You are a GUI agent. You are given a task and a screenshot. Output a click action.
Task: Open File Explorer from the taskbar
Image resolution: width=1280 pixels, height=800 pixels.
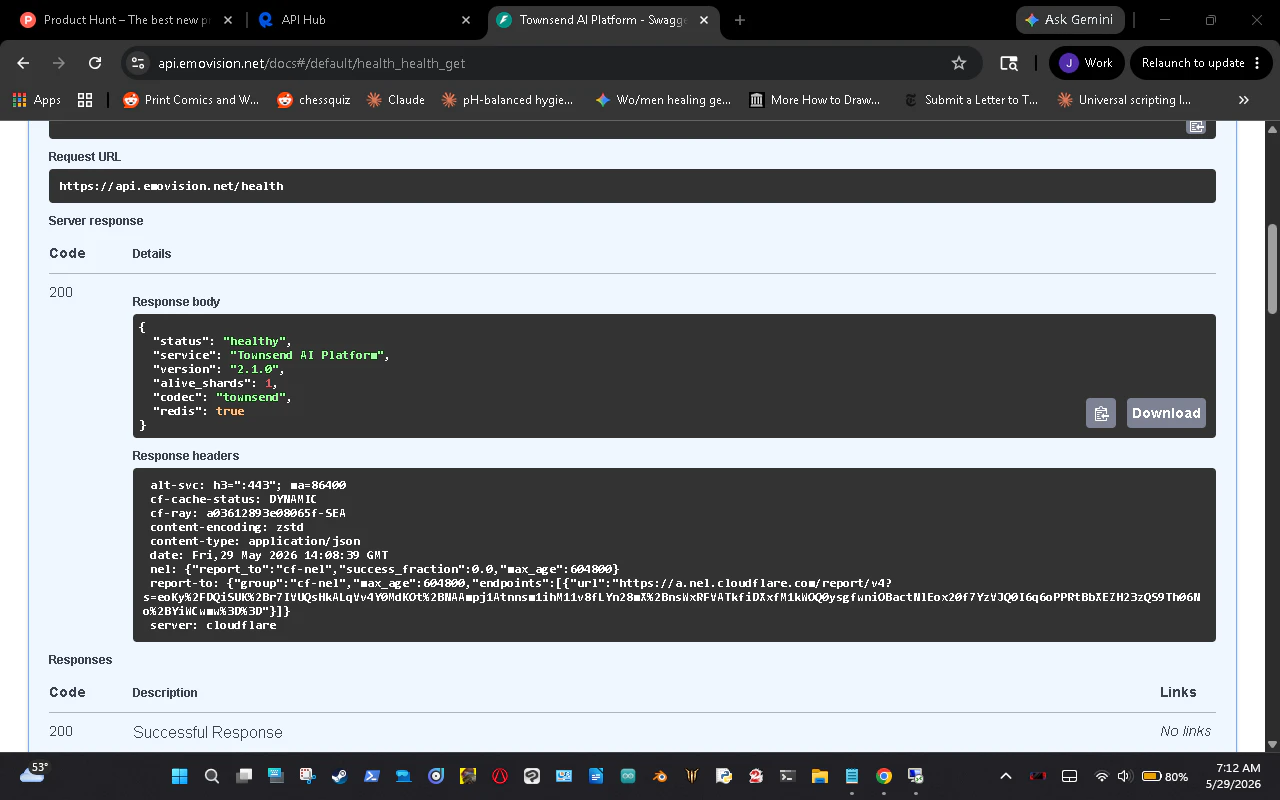pos(820,776)
